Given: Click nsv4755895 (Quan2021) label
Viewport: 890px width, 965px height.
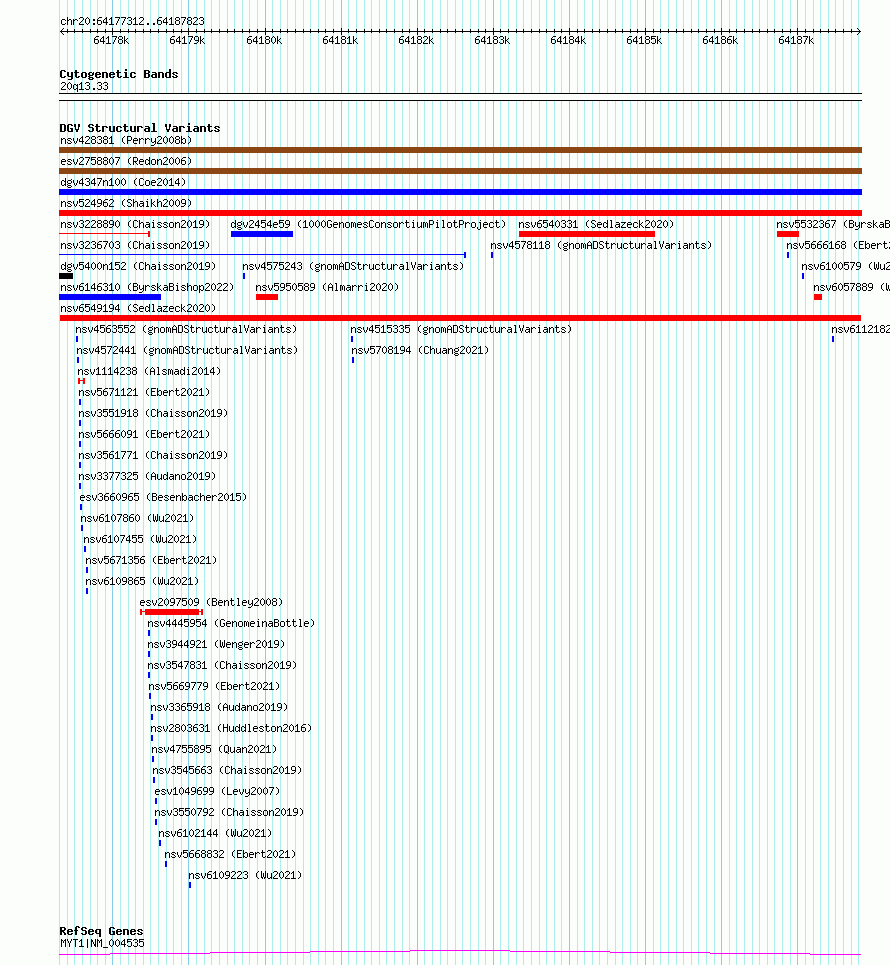Looking at the screenshot, I should (214, 749).
